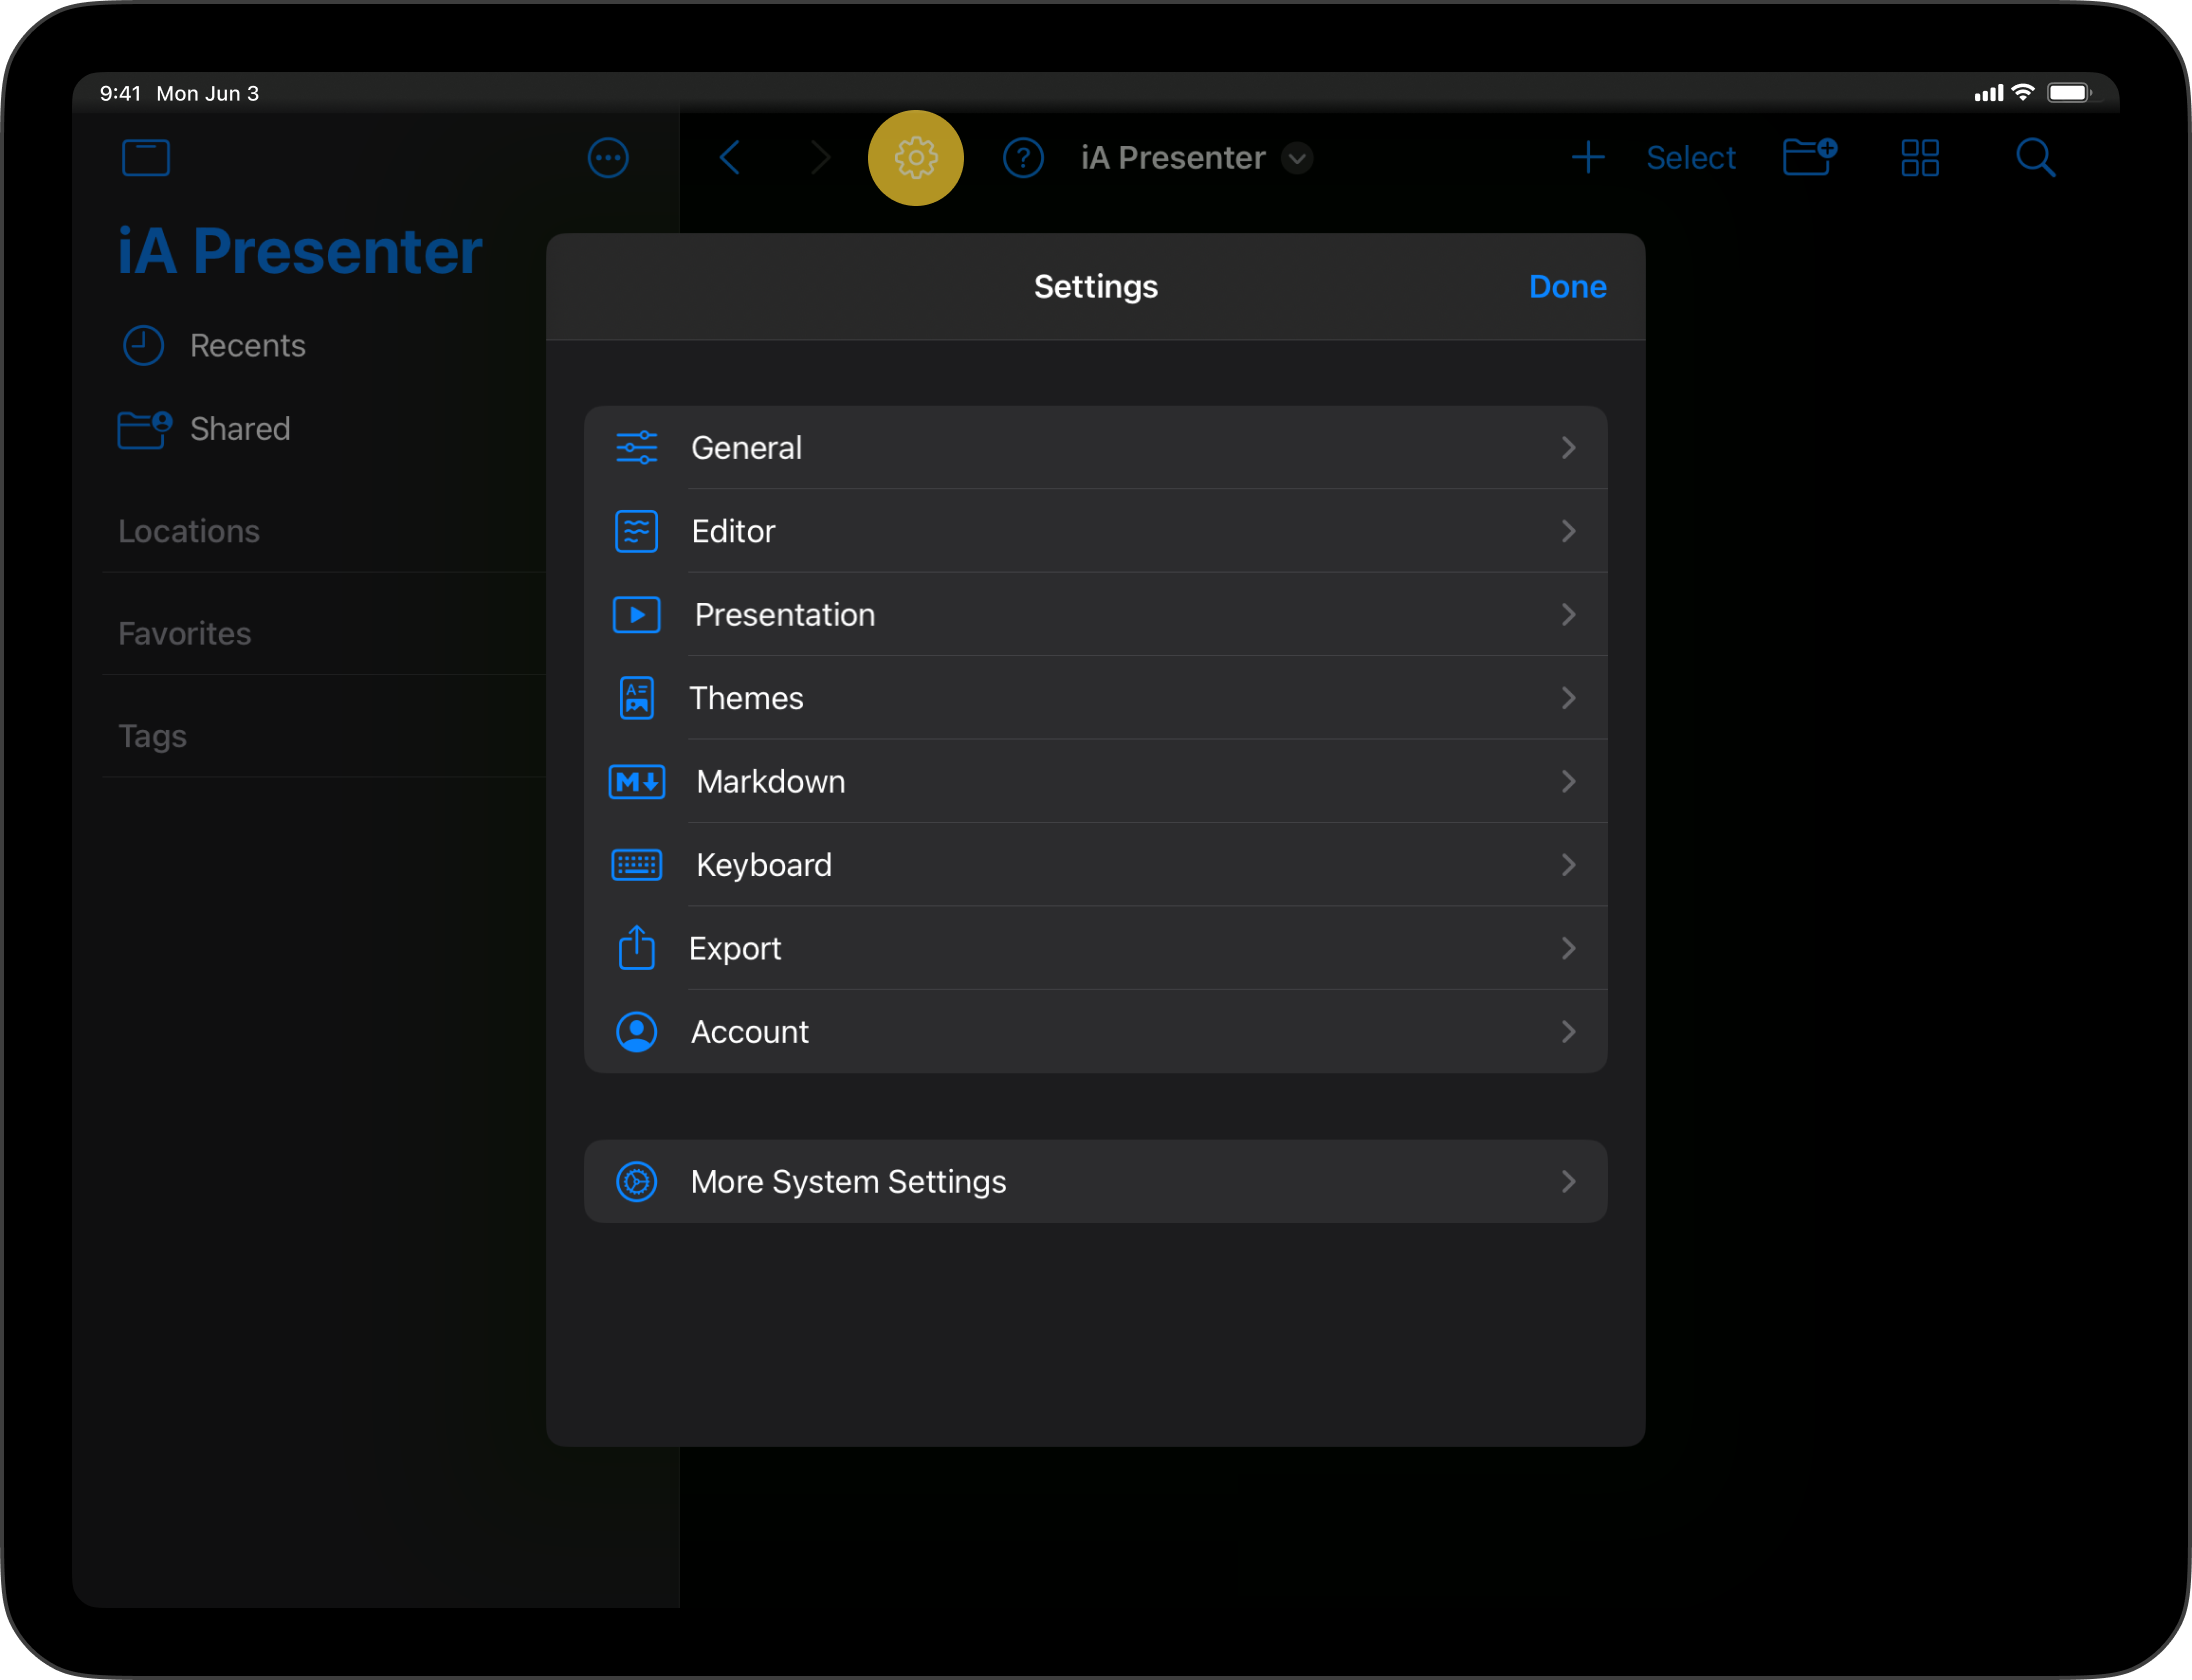Expand the Themes row chevron
Image resolution: width=2192 pixels, height=1680 pixels.
click(1568, 698)
